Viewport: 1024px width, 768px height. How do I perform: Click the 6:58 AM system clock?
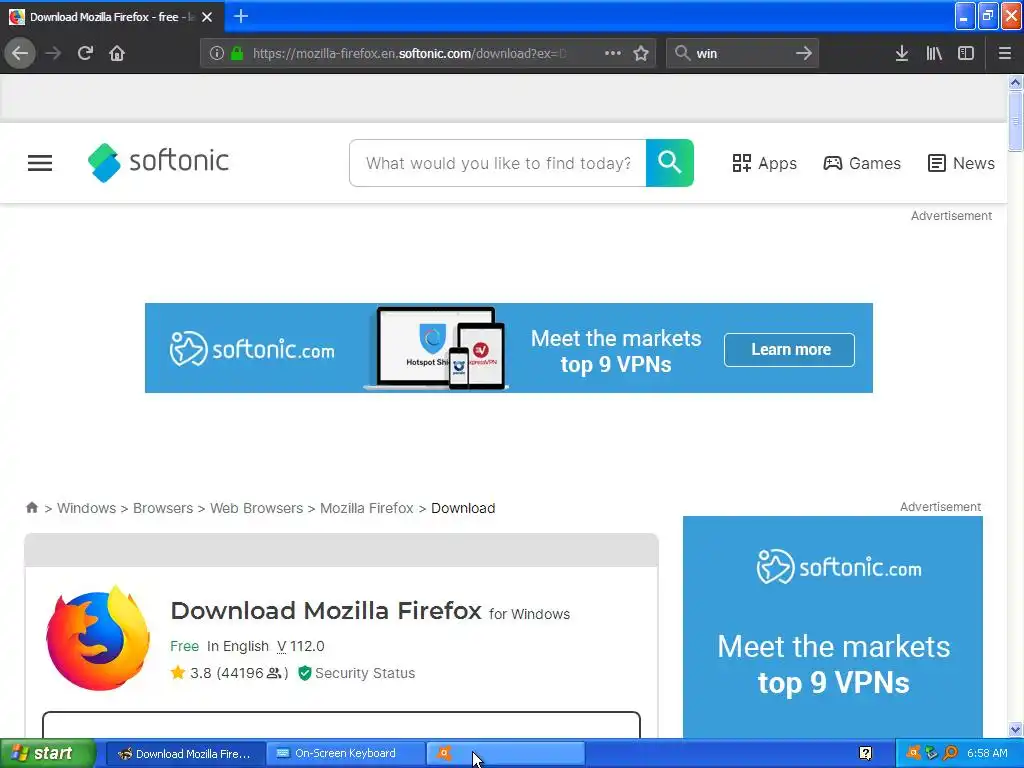(x=987, y=753)
